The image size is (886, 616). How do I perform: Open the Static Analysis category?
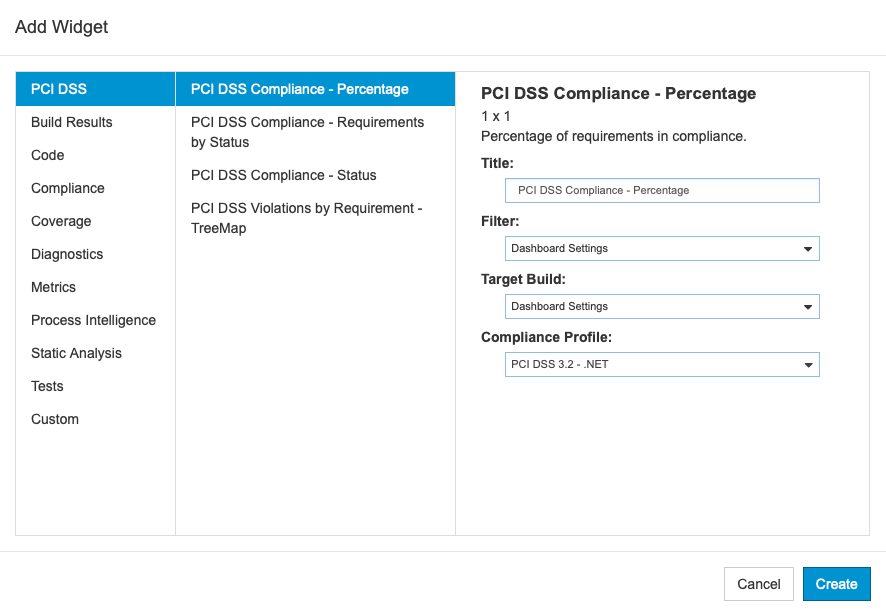coord(95,353)
